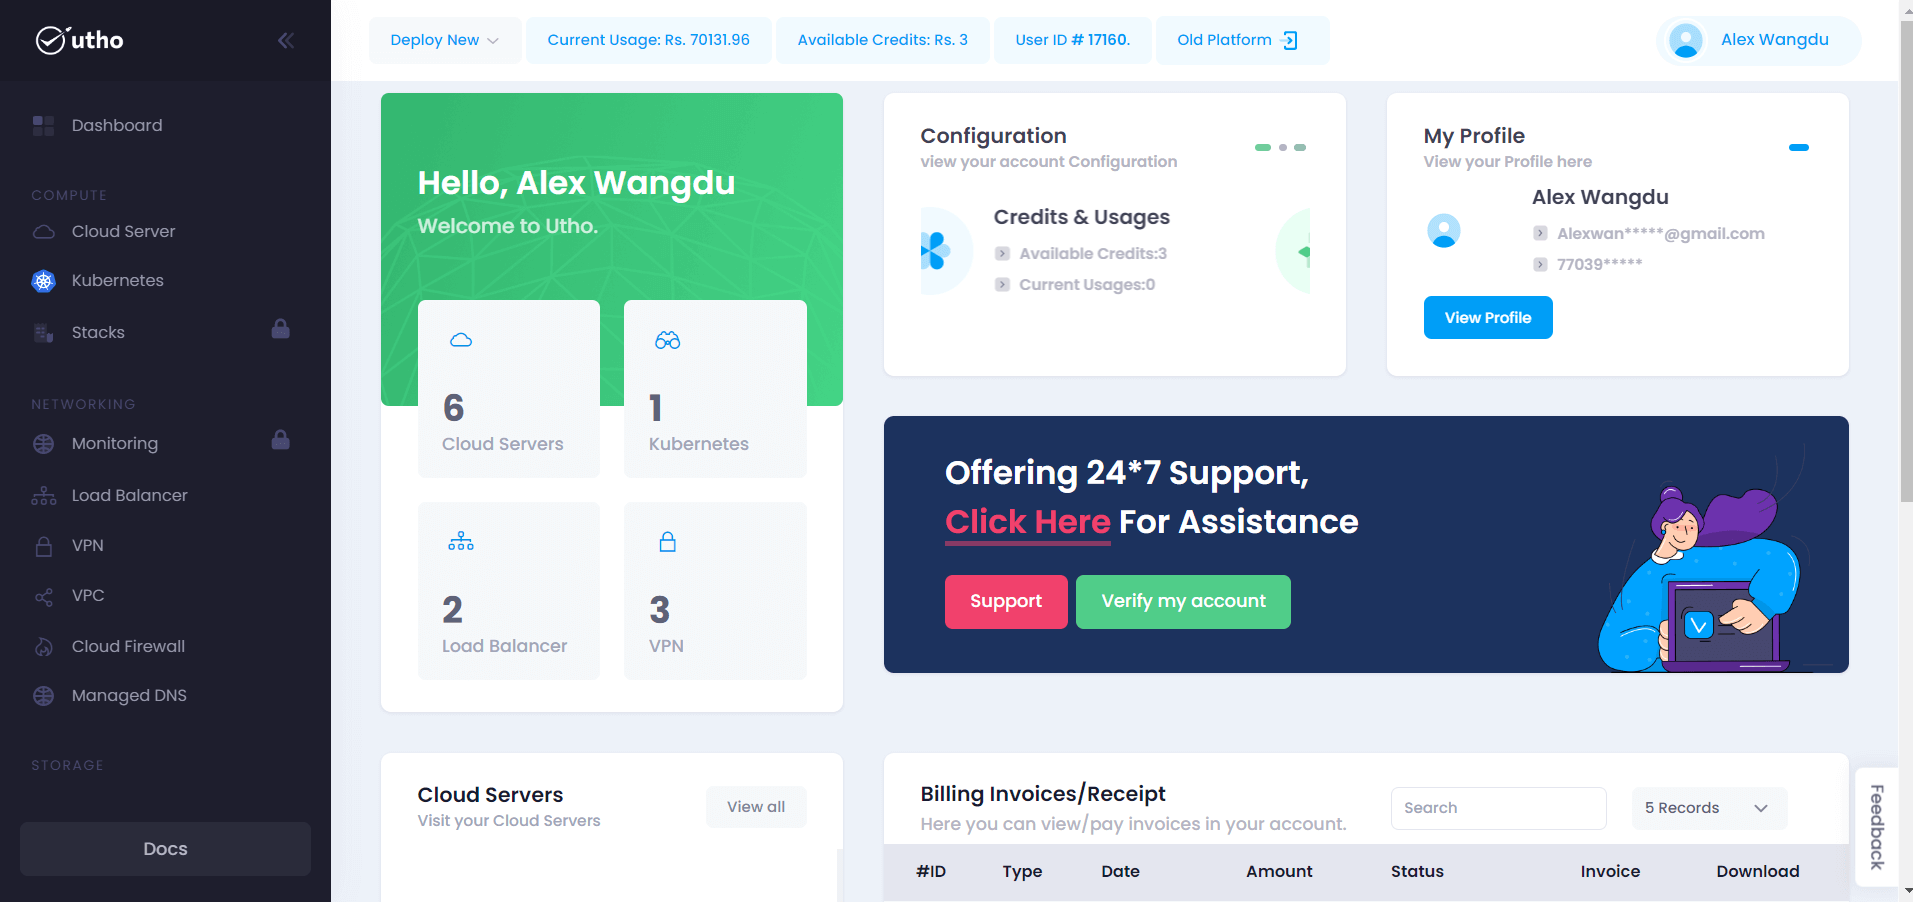Click the Old Platform exit icon
The width and height of the screenshot is (1913, 902).
pyautogui.click(x=1290, y=40)
